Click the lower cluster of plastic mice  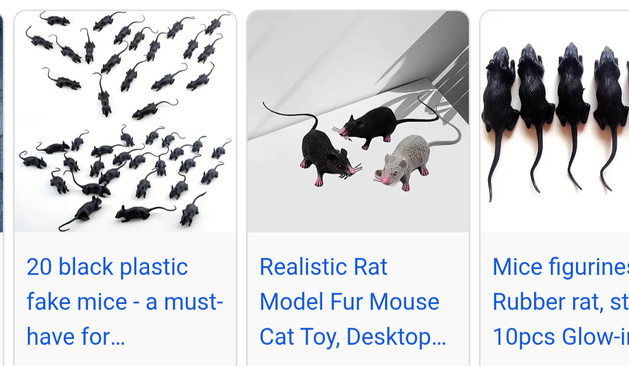tap(124, 177)
